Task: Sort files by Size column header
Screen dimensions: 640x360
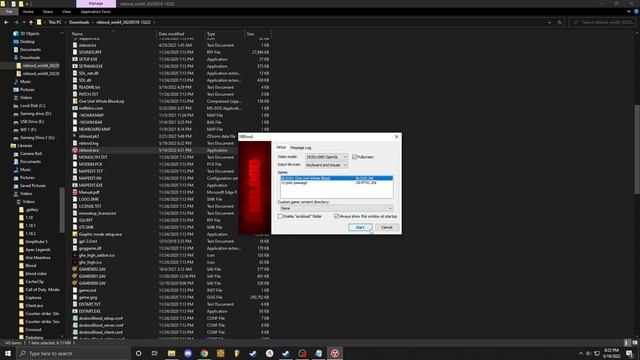Action: click(250, 34)
